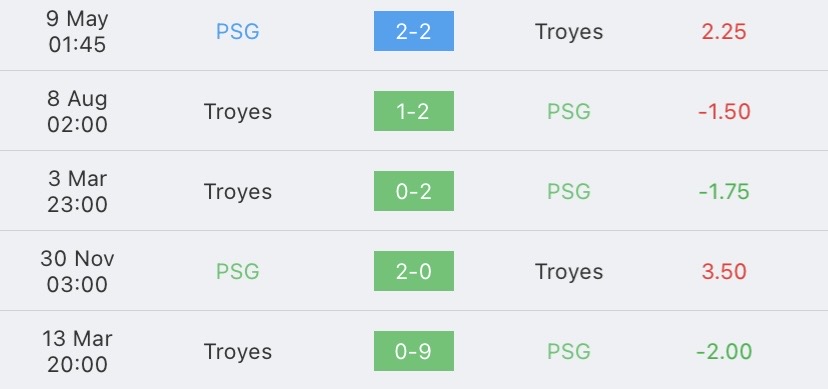This screenshot has height=389, width=828.
Task: Select PSG in the 9 May match
Action: pyautogui.click(x=238, y=32)
